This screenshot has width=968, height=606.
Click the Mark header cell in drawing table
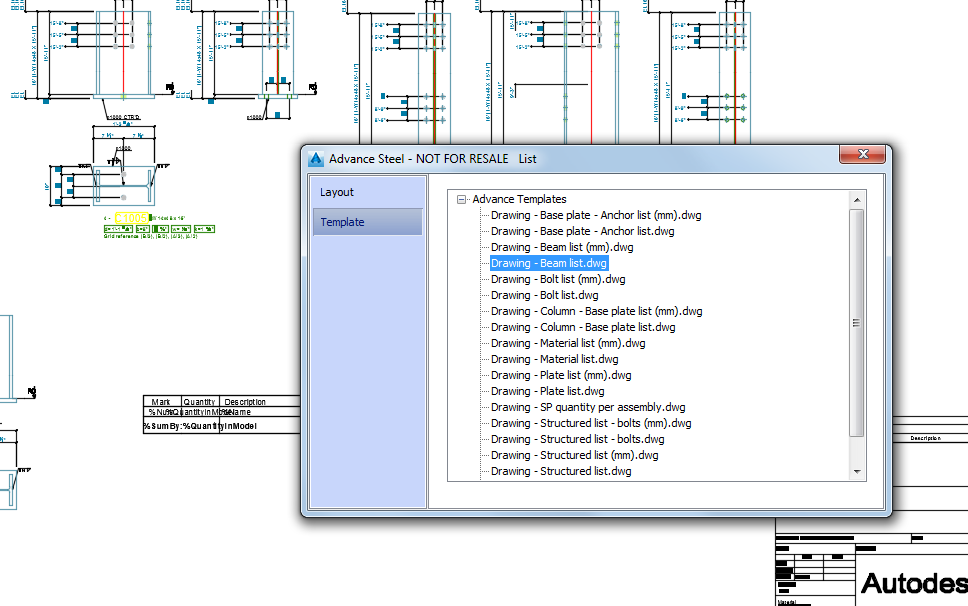161,402
